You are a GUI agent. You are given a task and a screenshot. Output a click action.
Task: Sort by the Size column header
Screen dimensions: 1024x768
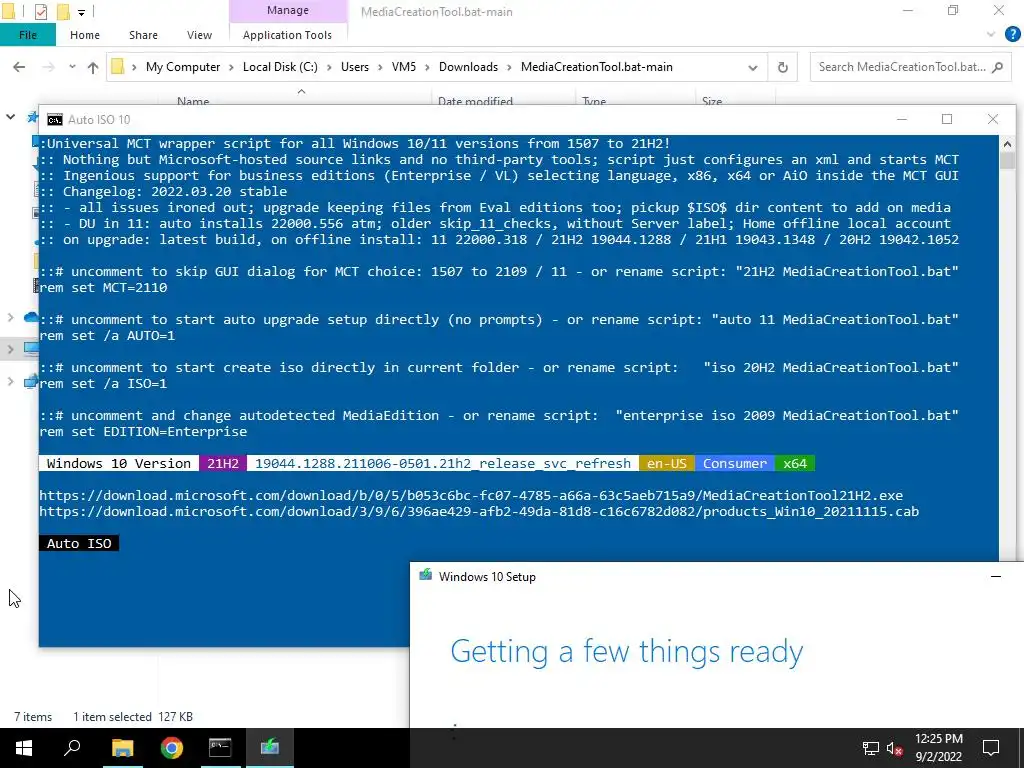pos(712,101)
